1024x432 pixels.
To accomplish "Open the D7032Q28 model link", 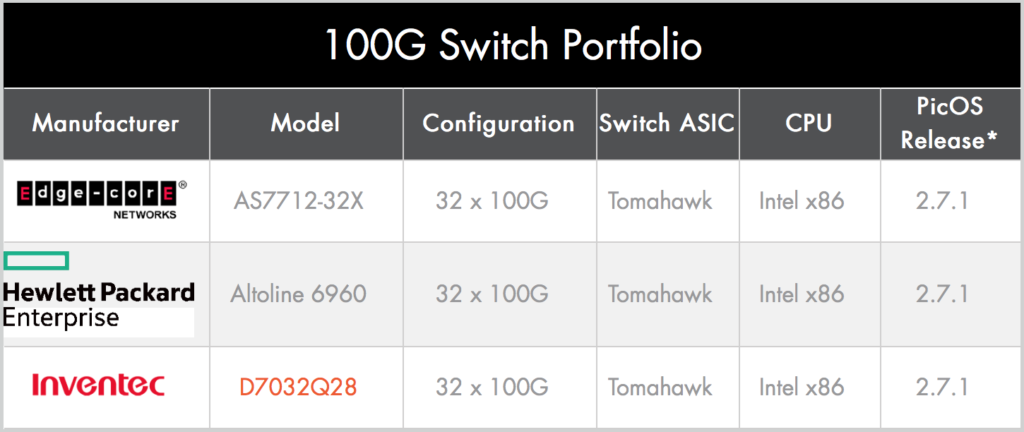I will (x=298, y=388).
